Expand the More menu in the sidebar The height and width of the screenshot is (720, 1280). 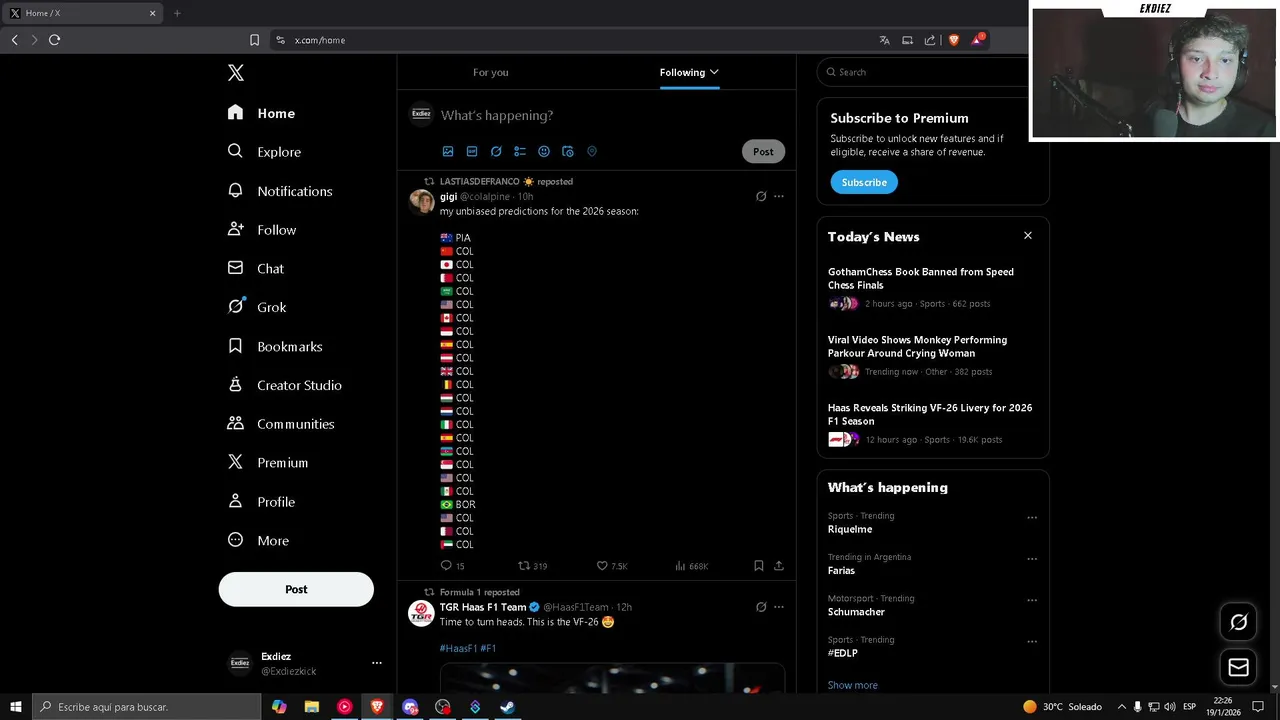tap(258, 541)
